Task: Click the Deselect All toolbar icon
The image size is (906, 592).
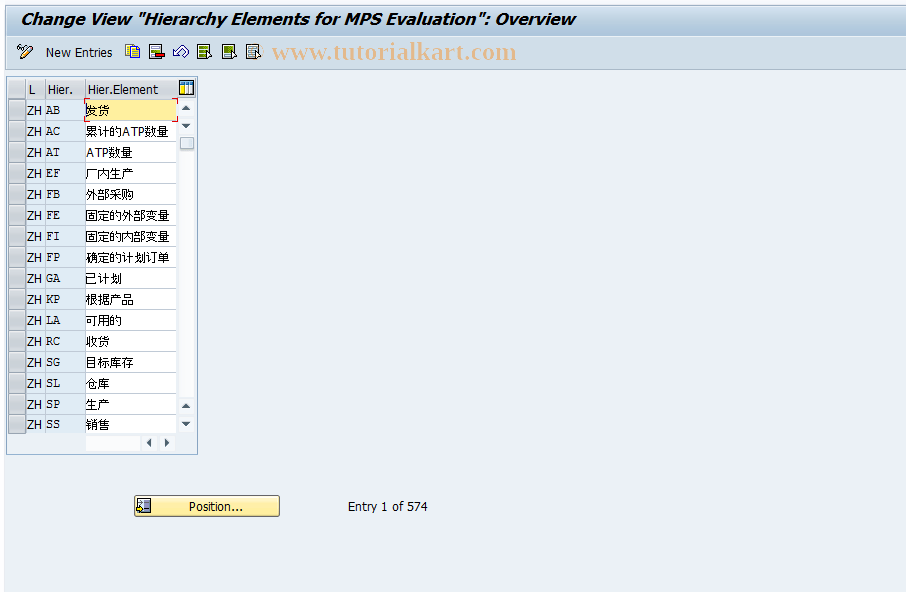Action: 253,51
